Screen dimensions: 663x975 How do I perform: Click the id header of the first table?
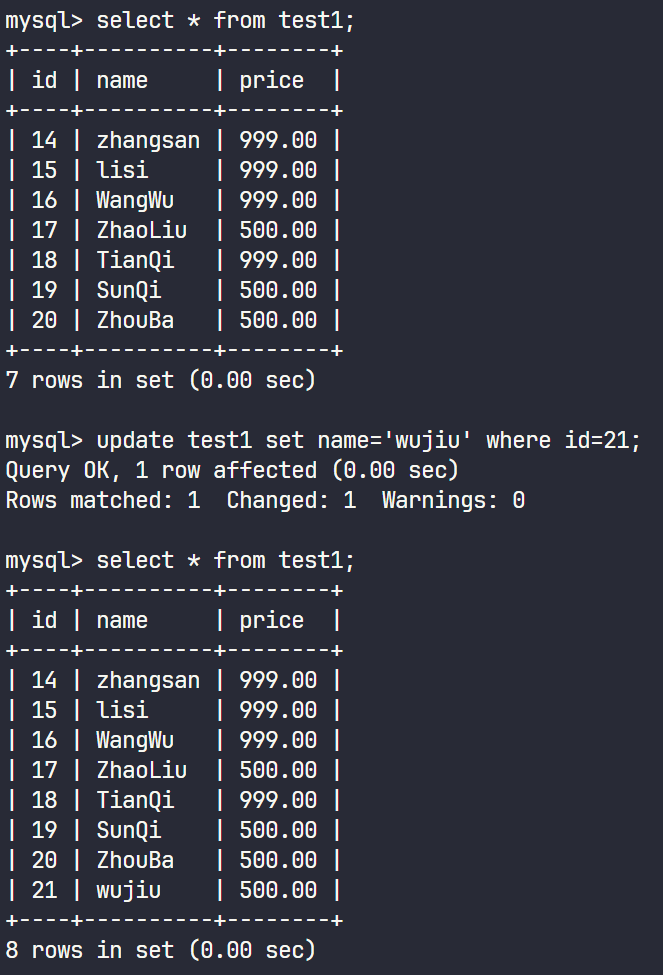44,80
